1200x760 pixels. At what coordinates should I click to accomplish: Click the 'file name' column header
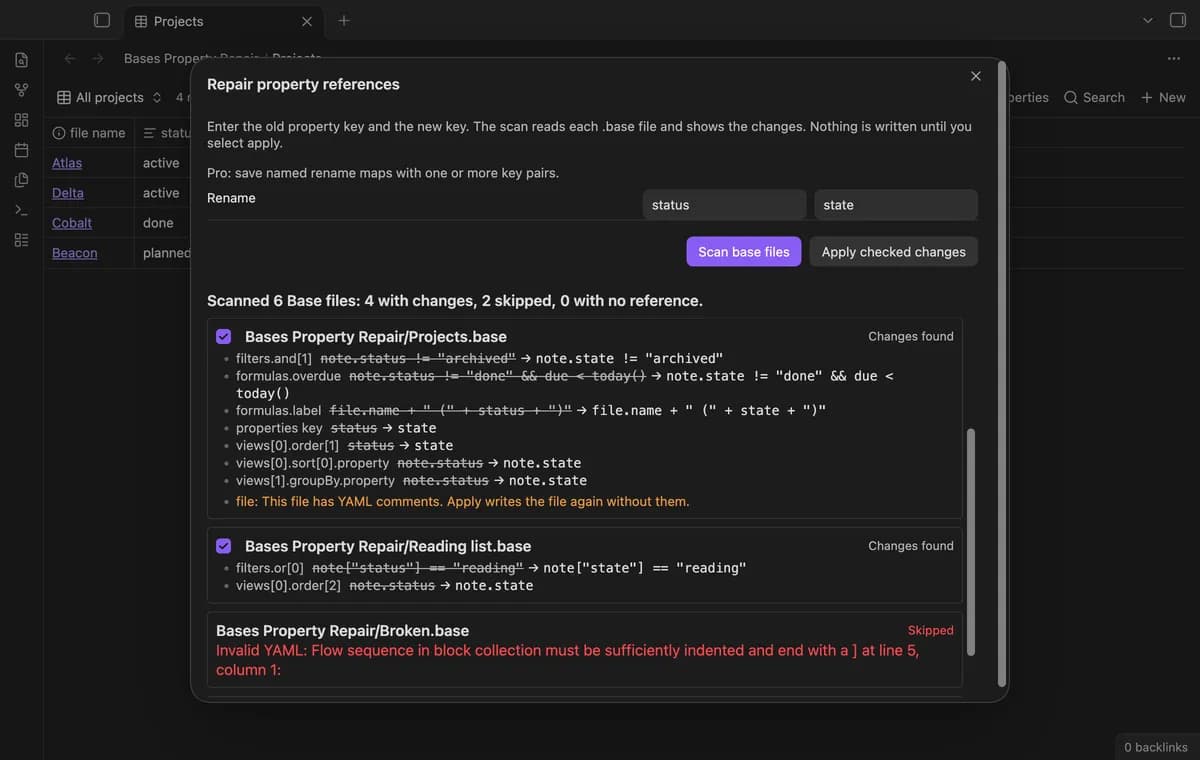point(89,133)
